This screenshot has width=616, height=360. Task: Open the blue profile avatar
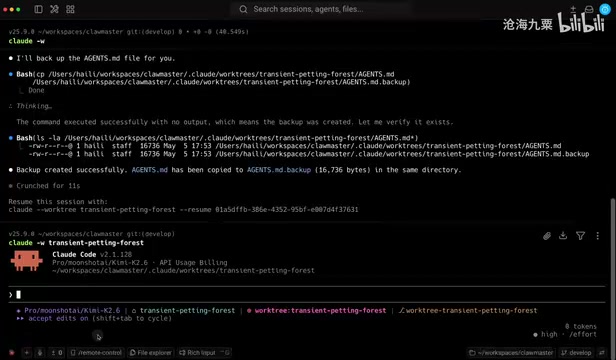pos(605,9)
